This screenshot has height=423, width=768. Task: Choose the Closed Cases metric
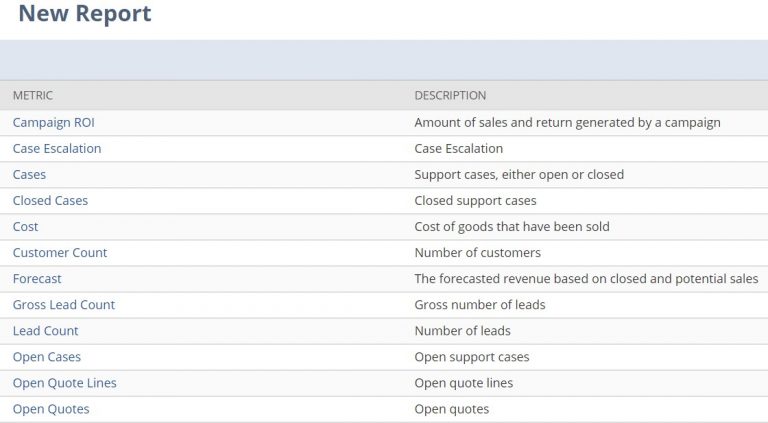click(x=50, y=200)
